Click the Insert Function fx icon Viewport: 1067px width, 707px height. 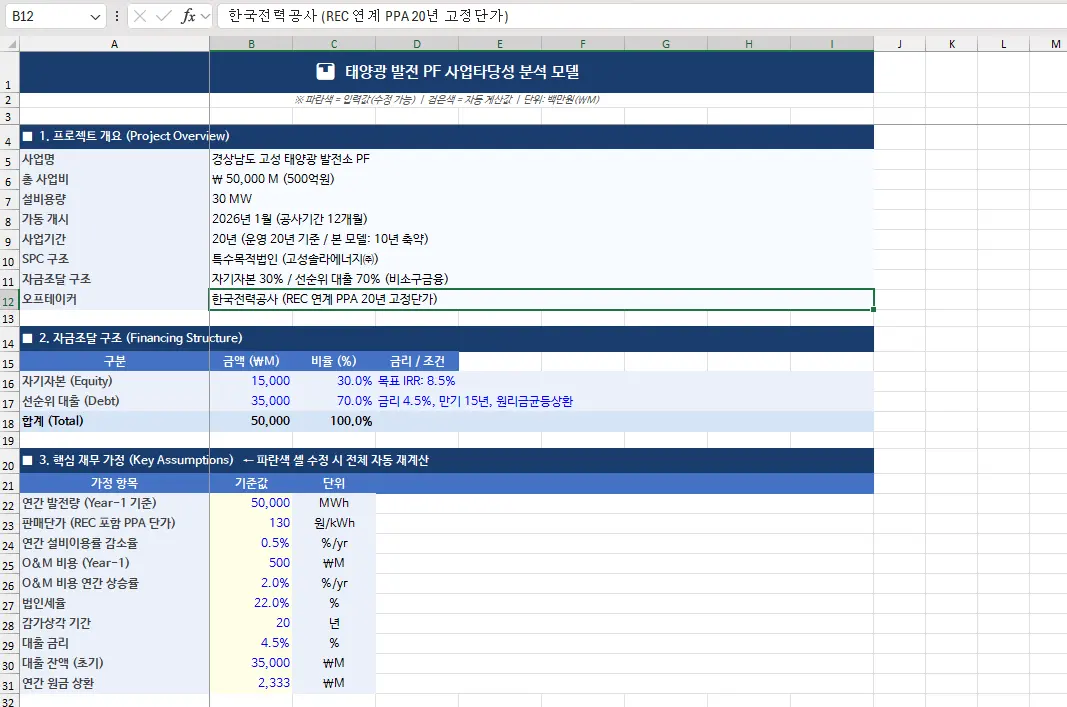pyautogui.click(x=187, y=17)
